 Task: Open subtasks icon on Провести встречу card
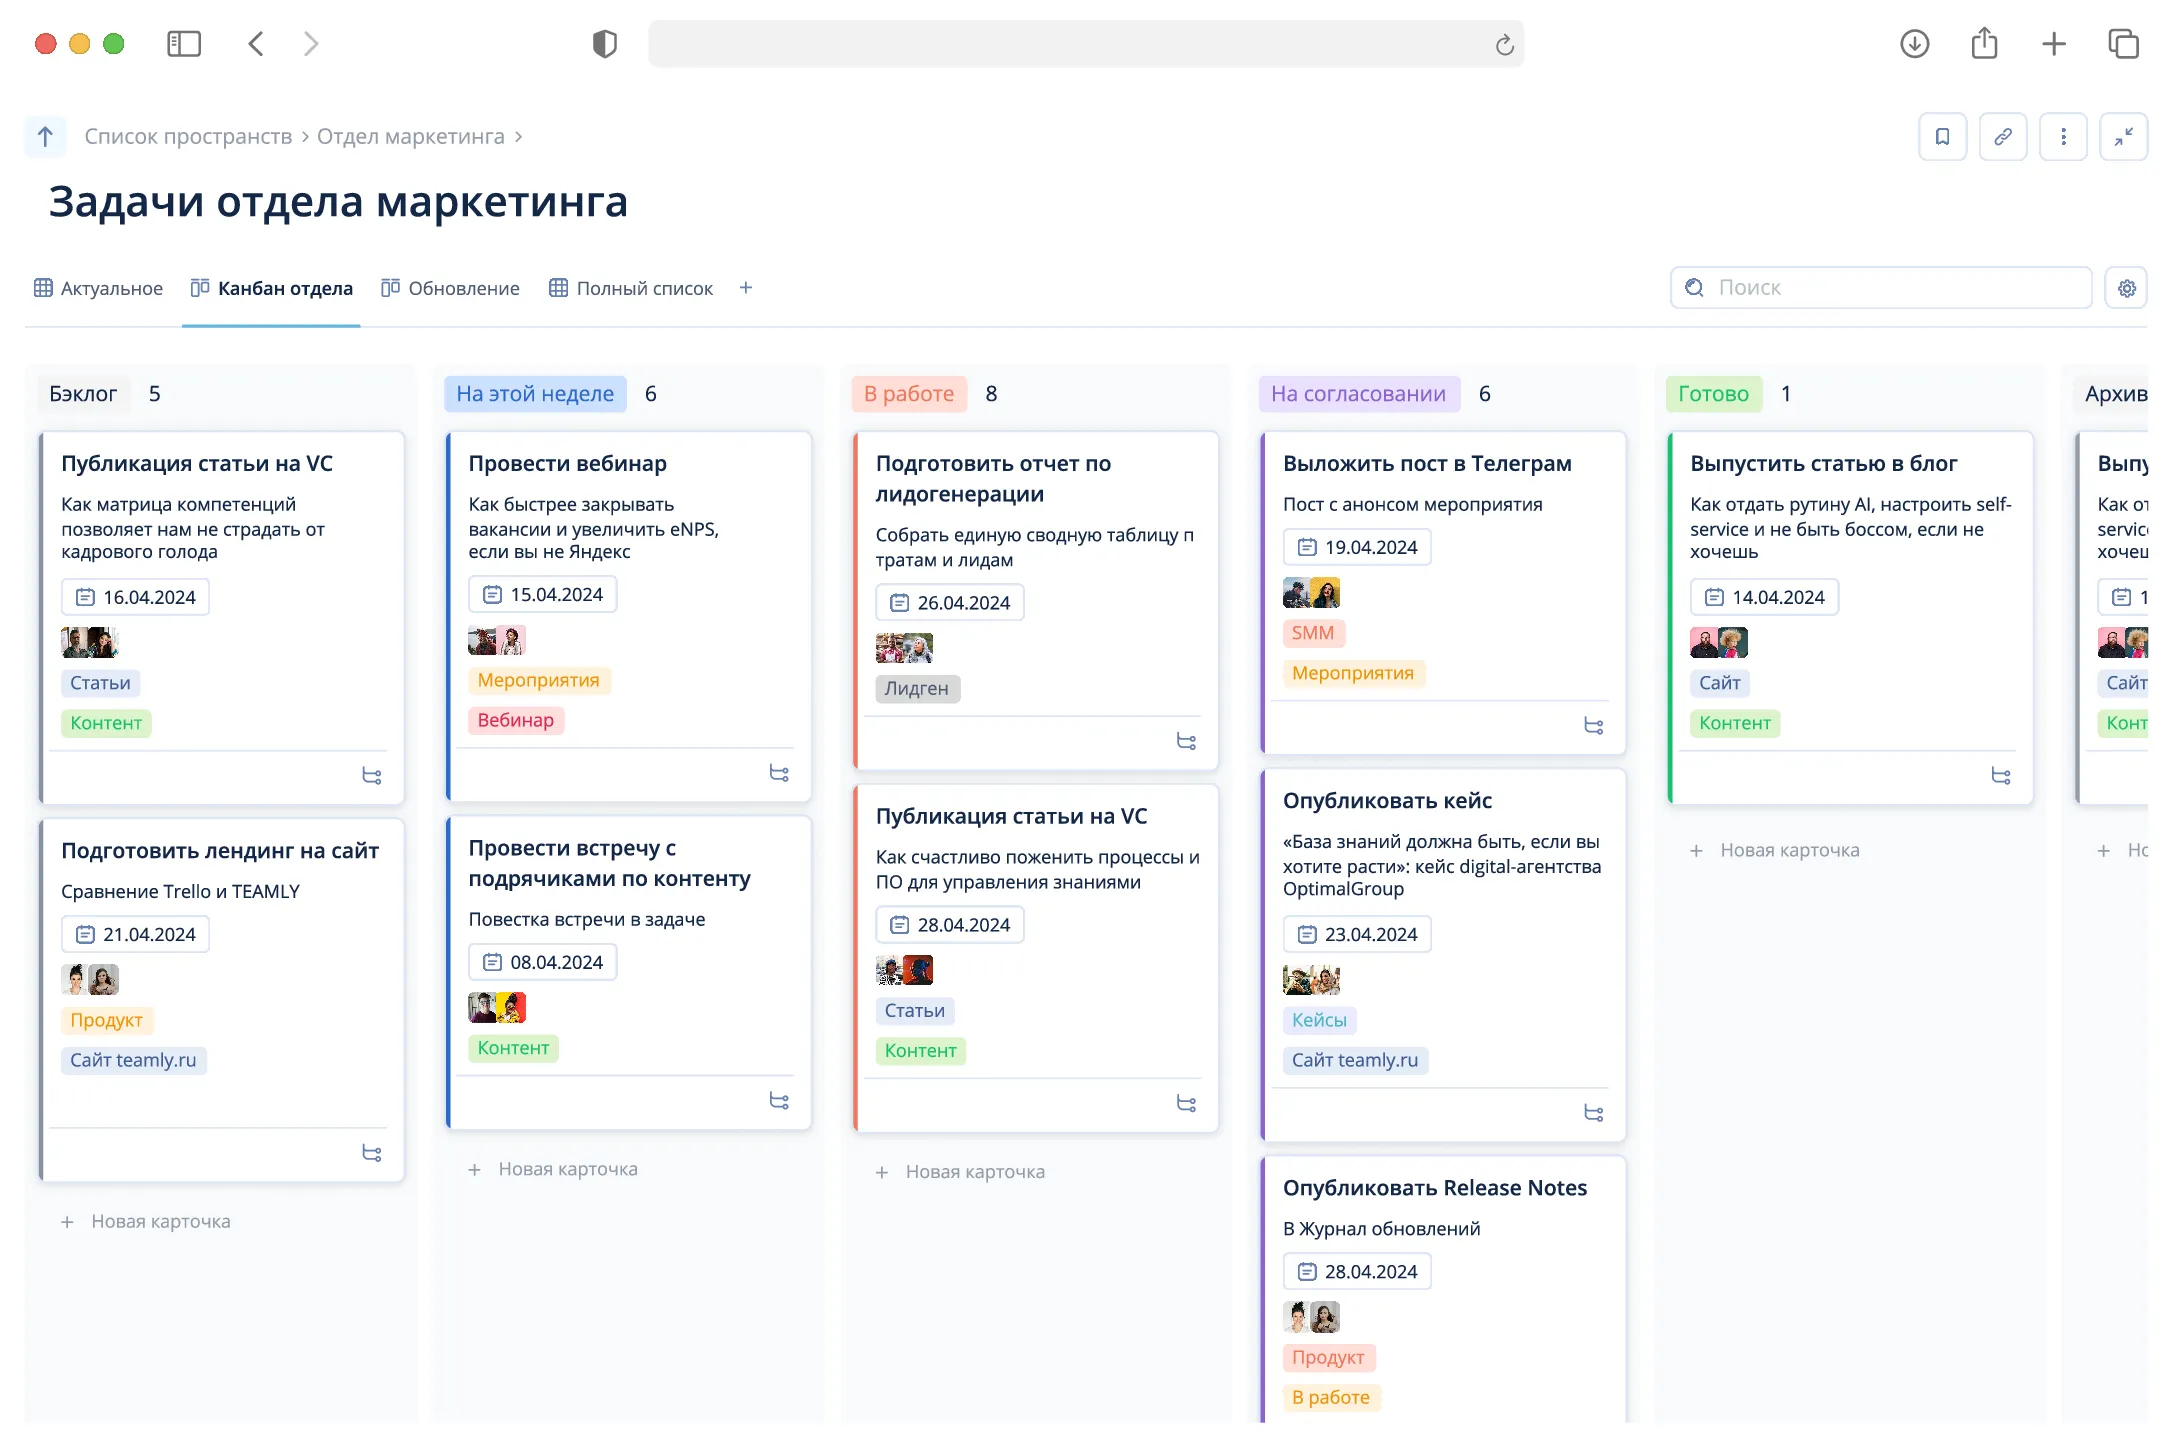pyautogui.click(x=779, y=1101)
